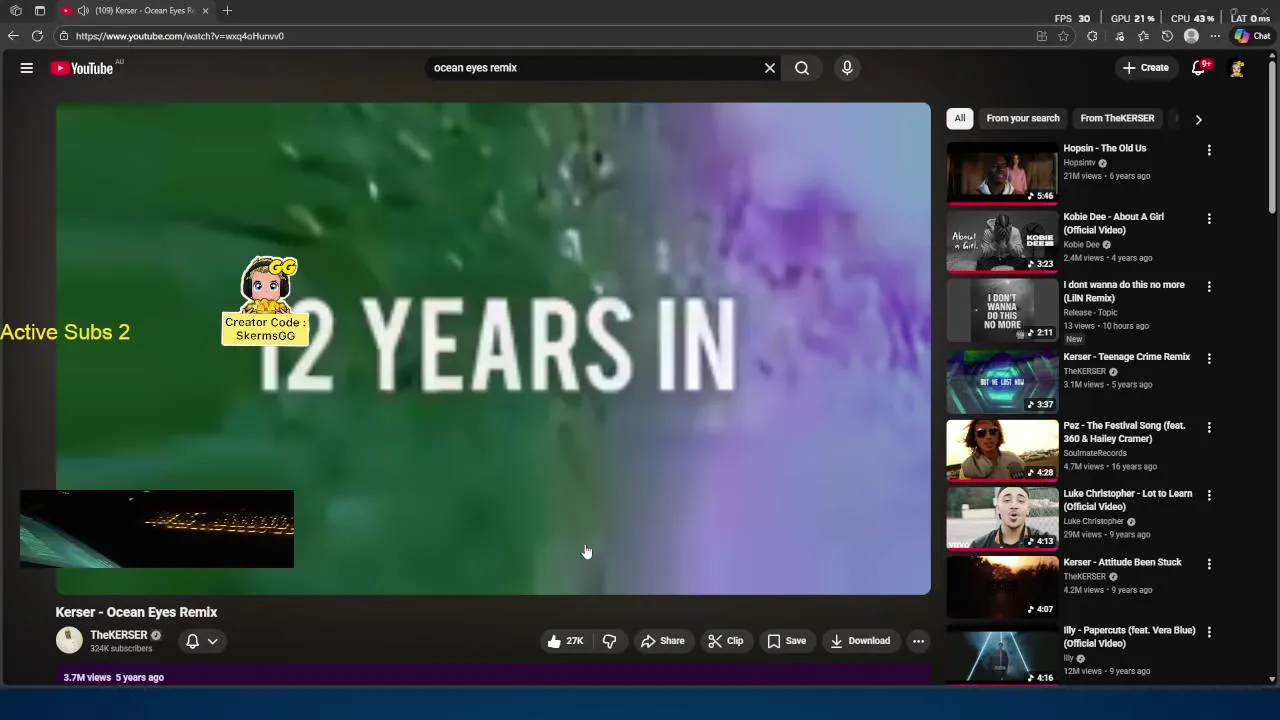
Task: Open the media control music icon
Action: pos(1119,36)
